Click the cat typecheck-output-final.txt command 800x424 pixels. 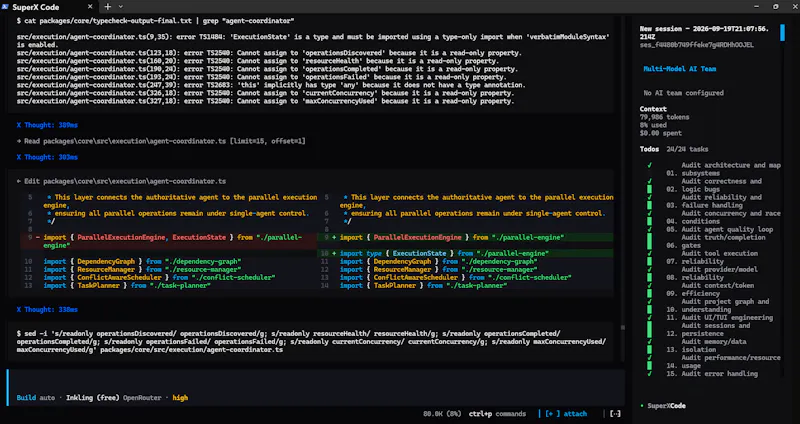pos(156,21)
